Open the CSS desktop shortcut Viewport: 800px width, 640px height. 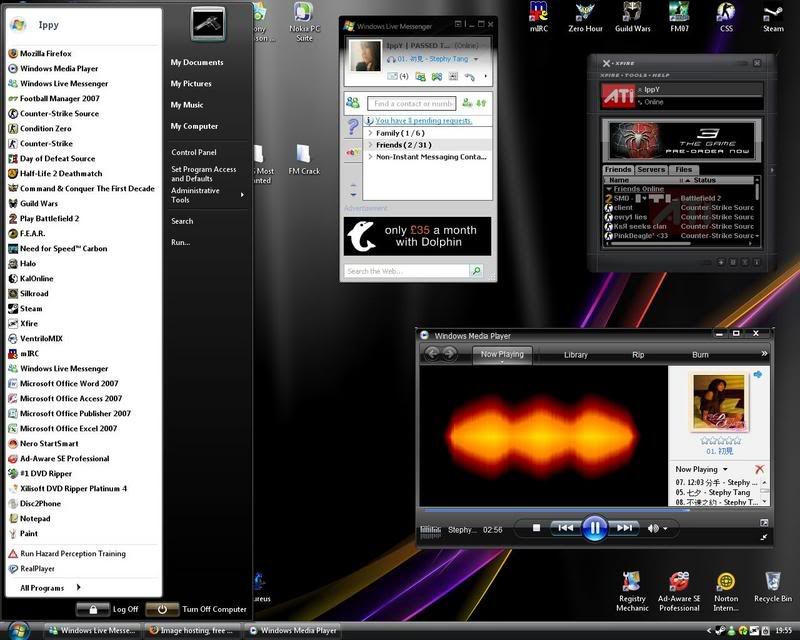(x=726, y=17)
